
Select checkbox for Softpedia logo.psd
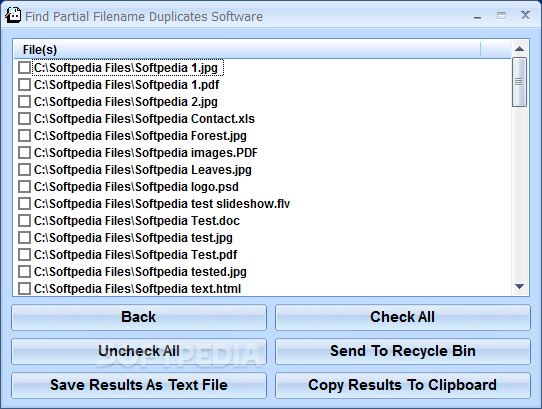[x=25, y=187]
